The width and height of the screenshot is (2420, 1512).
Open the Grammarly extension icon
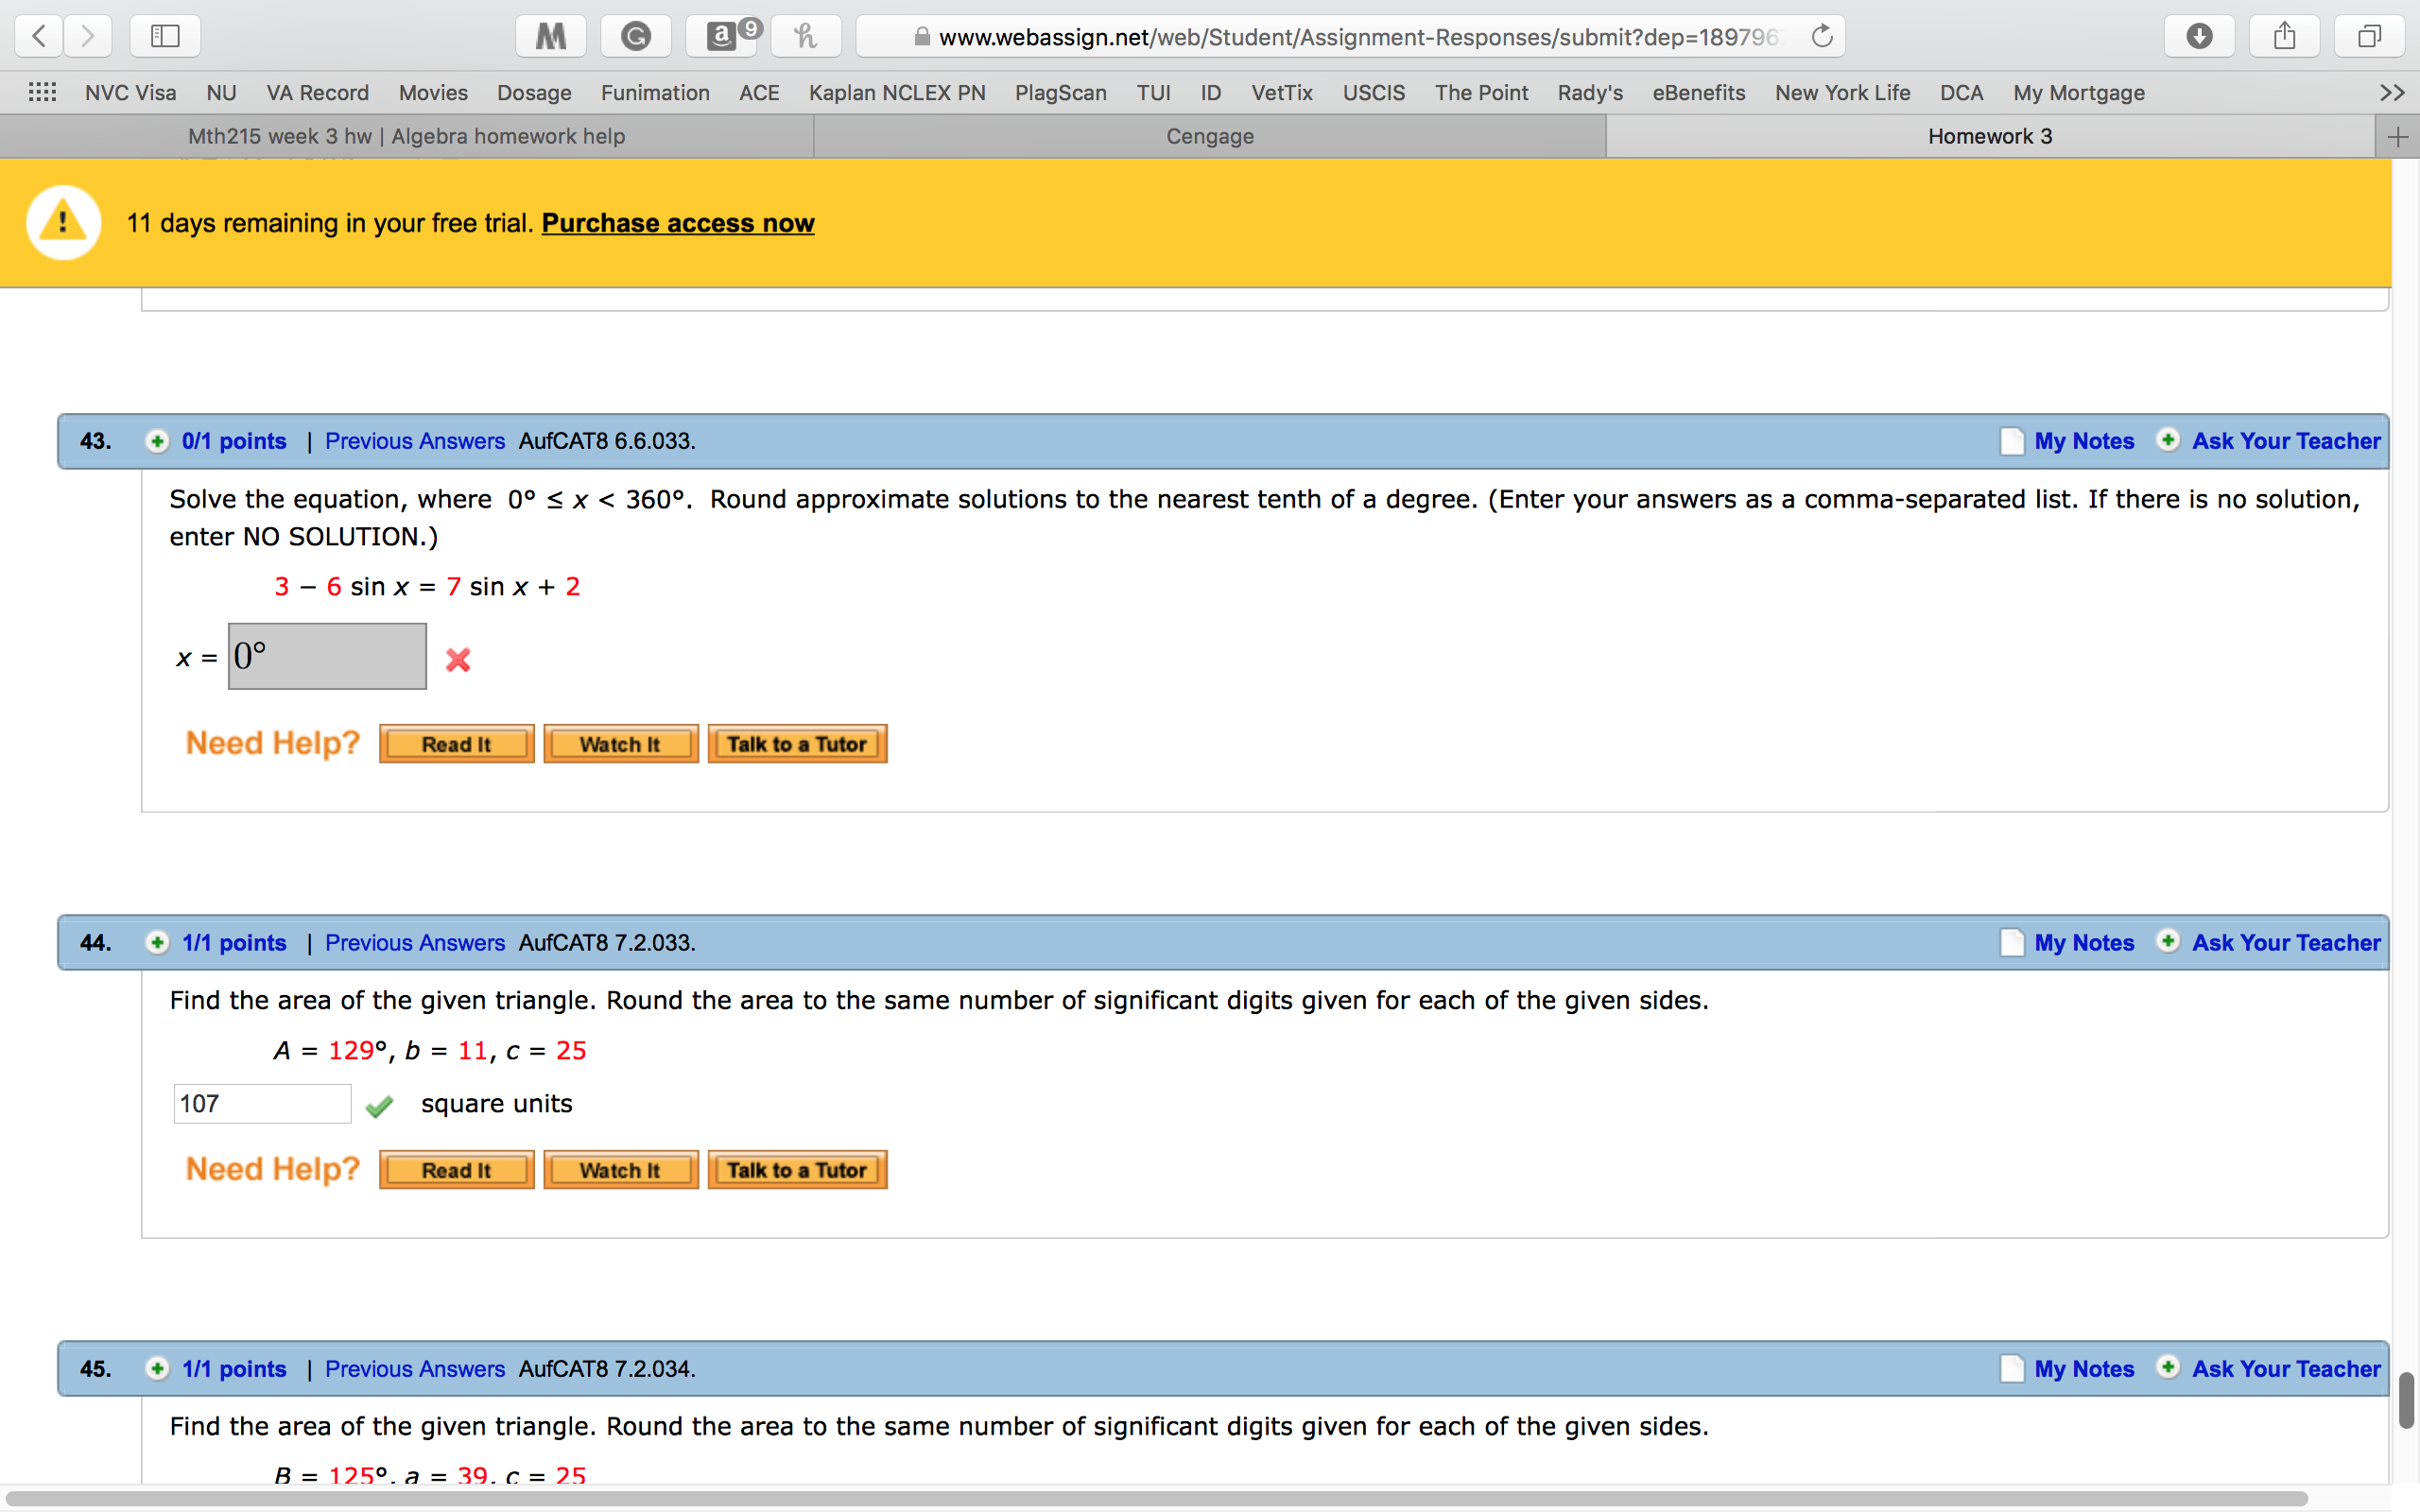[636, 37]
